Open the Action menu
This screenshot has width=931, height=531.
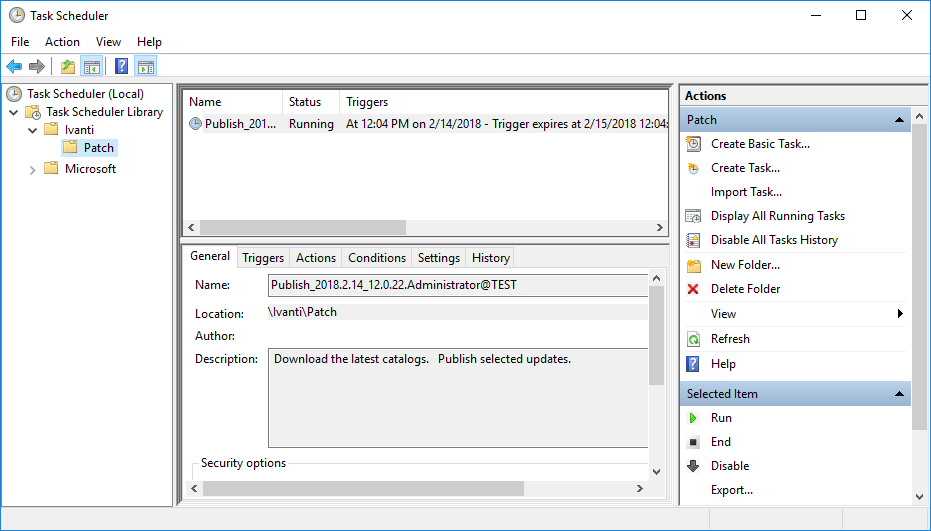tap(62, 42)
